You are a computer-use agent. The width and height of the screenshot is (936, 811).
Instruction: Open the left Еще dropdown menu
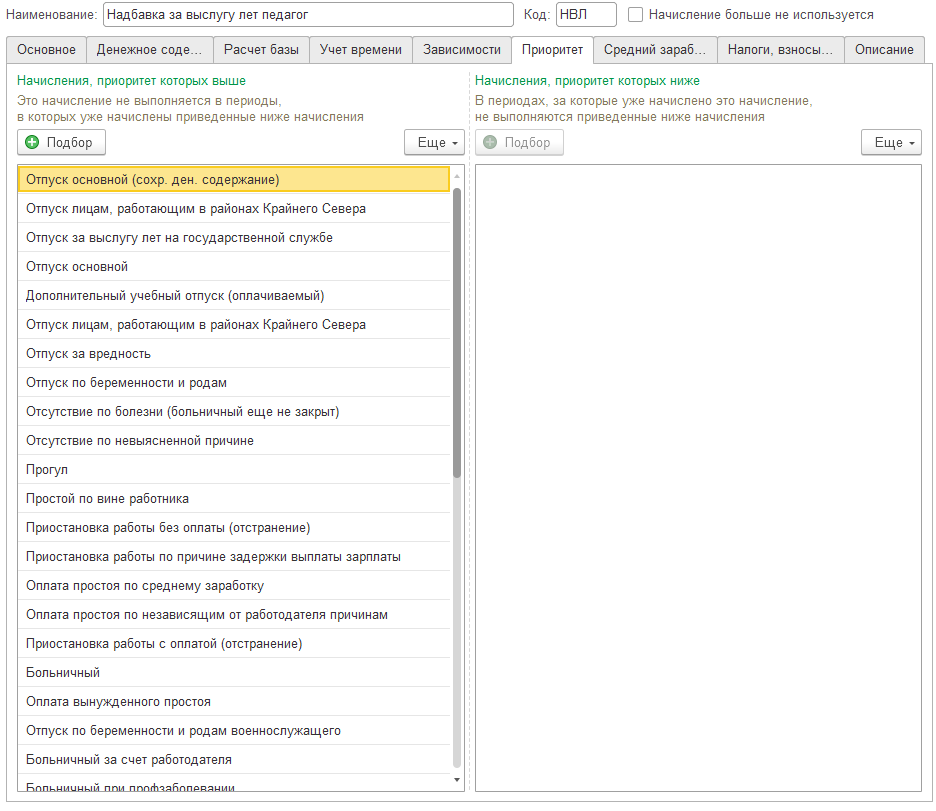pyautogui.click(x=434, y=143)
